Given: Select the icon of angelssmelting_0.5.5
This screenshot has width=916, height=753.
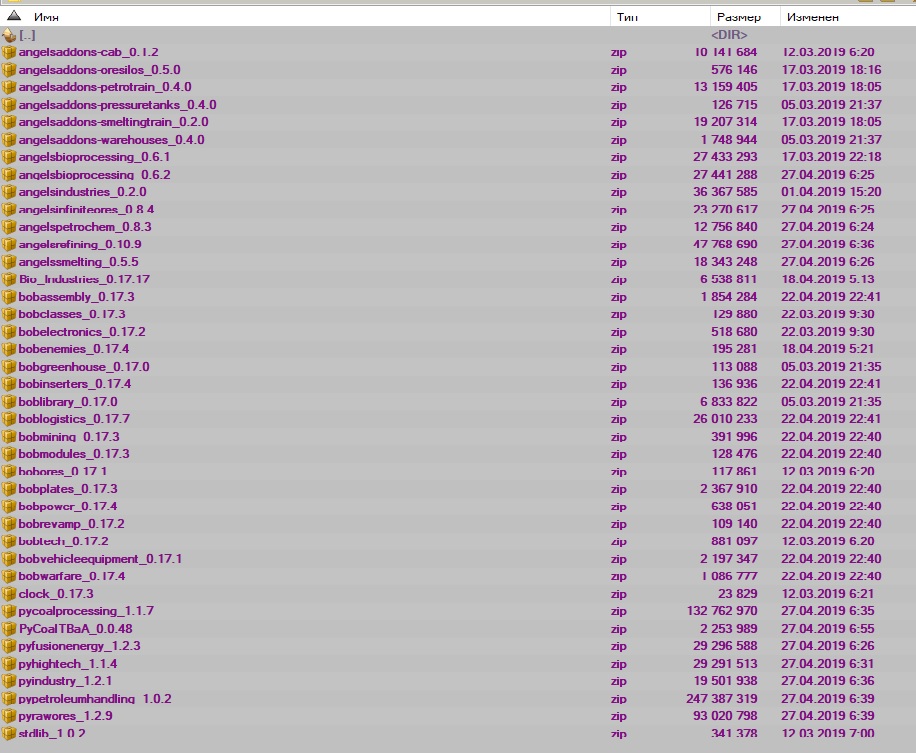Looking at the screenshot, I should coord(9,262).
